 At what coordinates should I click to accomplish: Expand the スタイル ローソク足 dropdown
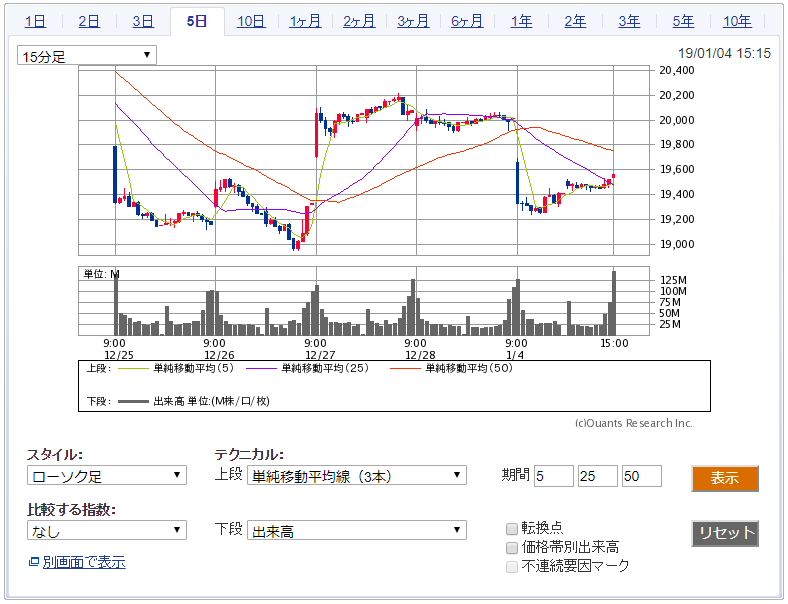click(x=106, y=475)
